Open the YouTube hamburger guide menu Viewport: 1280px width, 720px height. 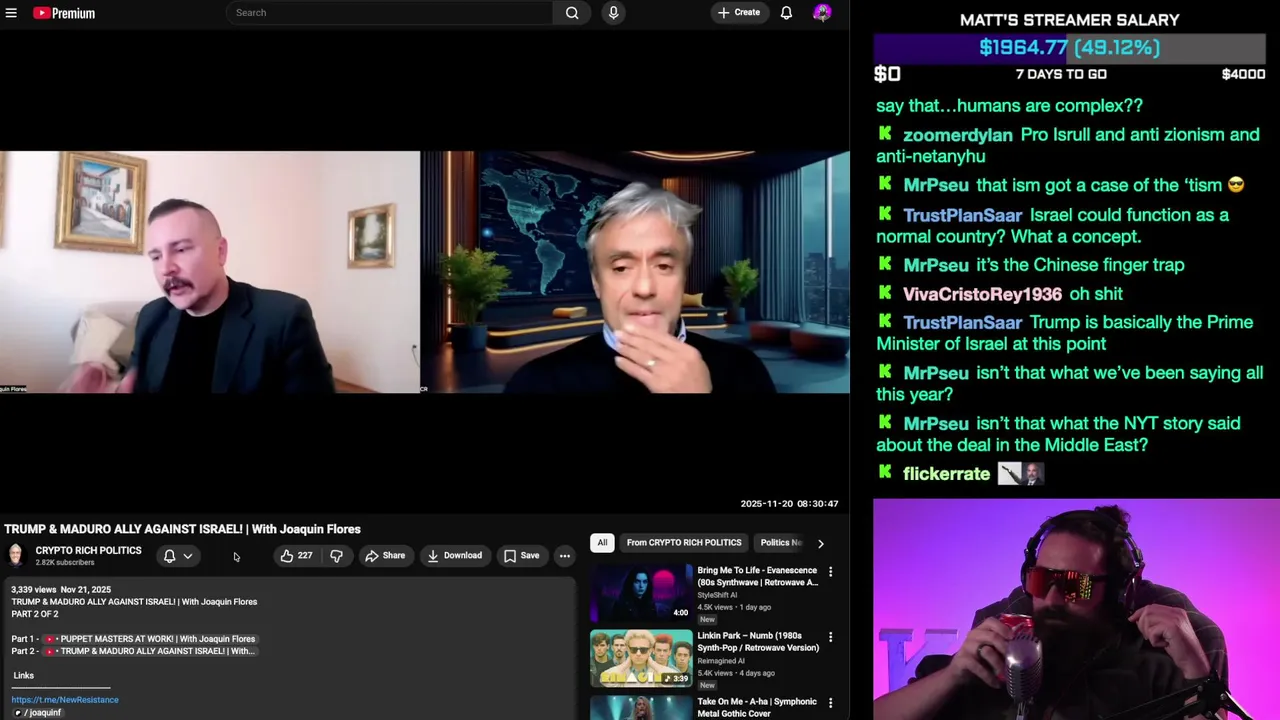coord(10,13)
